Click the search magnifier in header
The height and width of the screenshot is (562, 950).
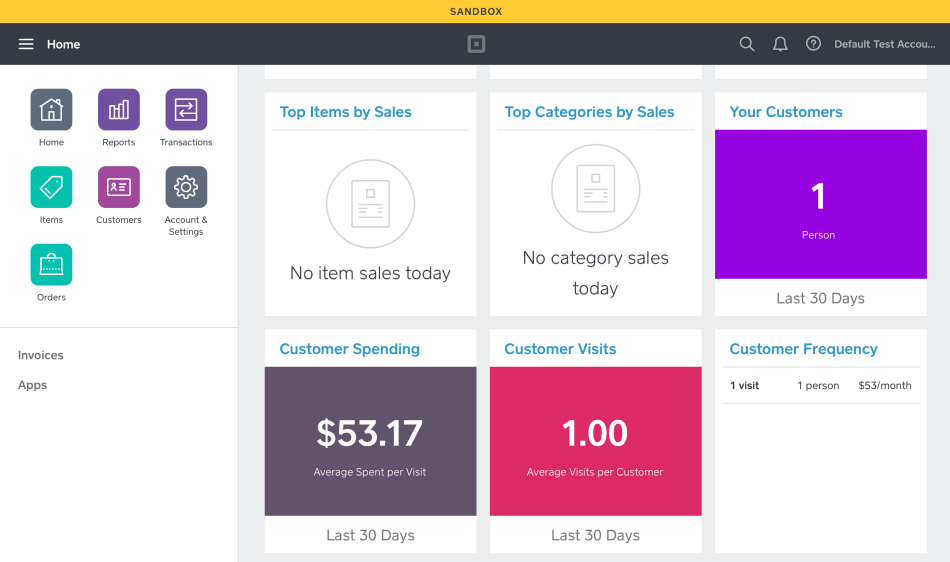coord(747,44)
